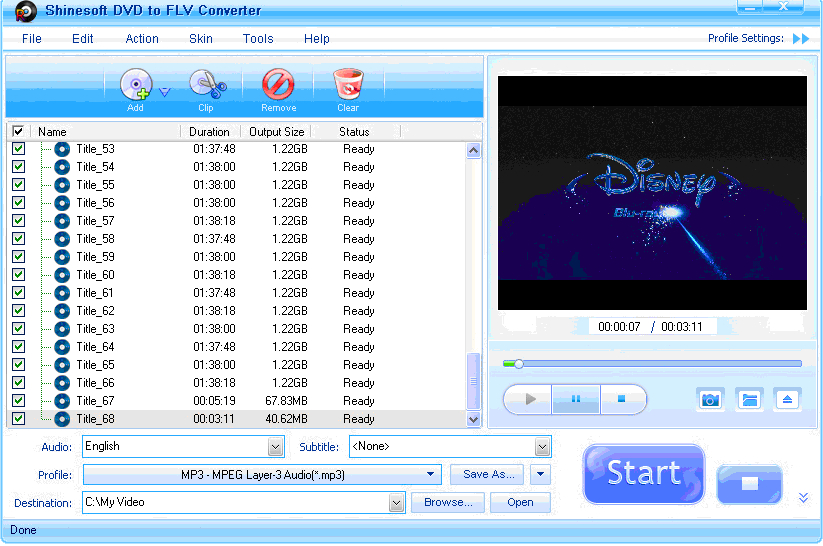Open the snapshot folder icon

pyautogui.click(x=749, y=400)
